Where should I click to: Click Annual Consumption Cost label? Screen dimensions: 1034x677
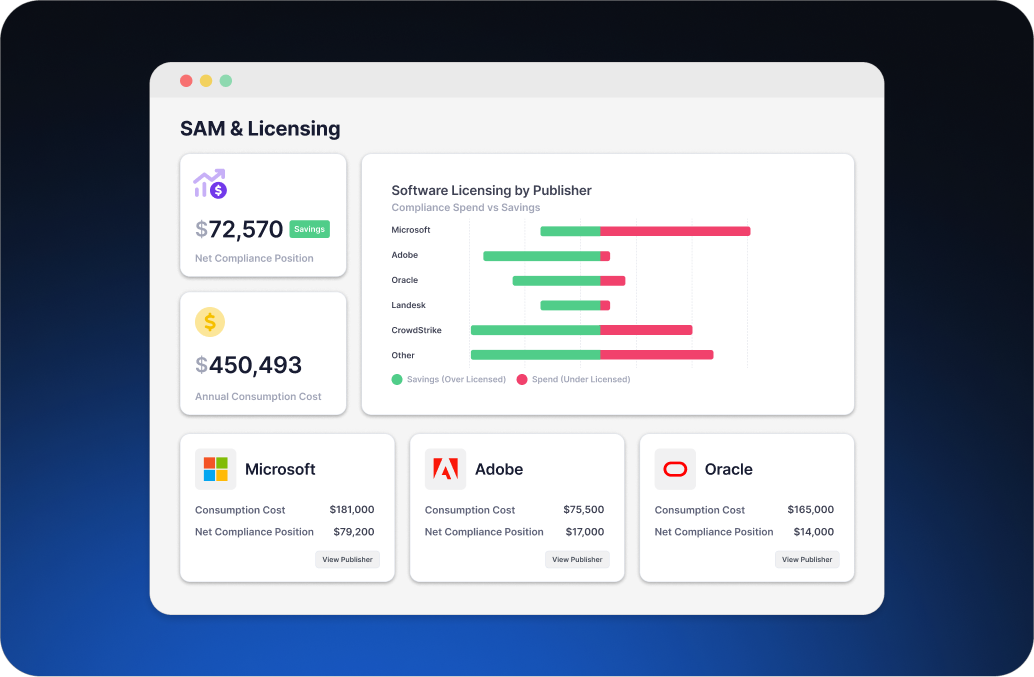(x=258, y=397)
